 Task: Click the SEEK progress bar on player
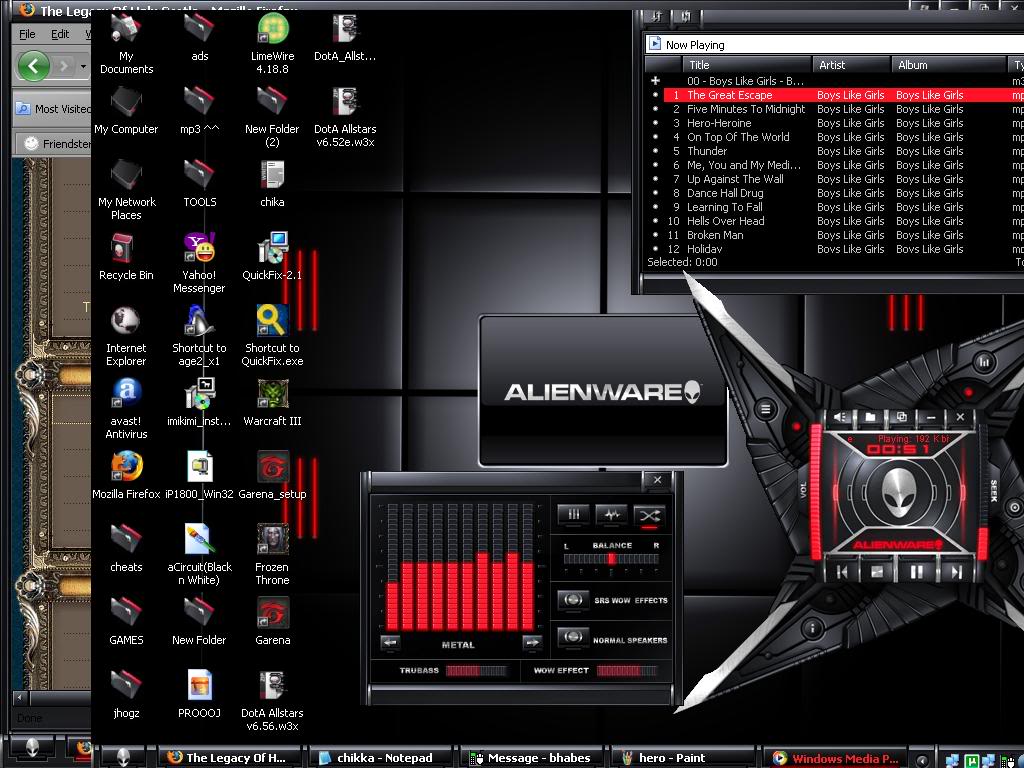tap(983, 492)
